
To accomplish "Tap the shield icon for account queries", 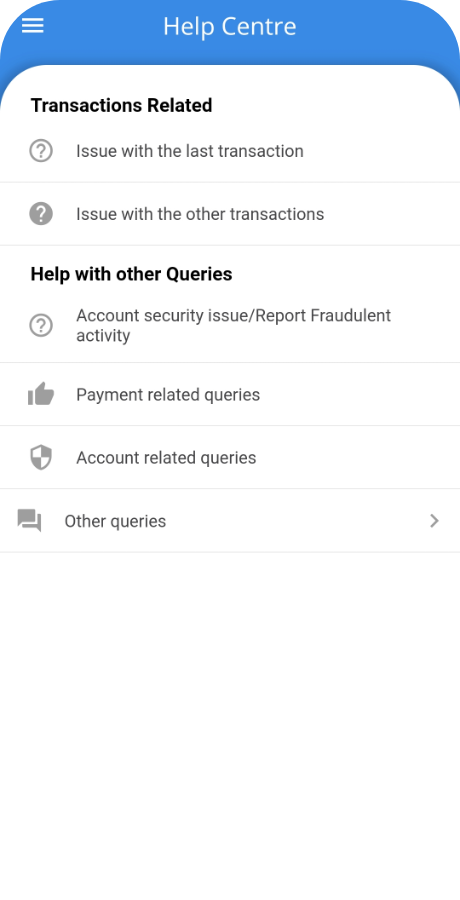I will [x=41, y=457].
